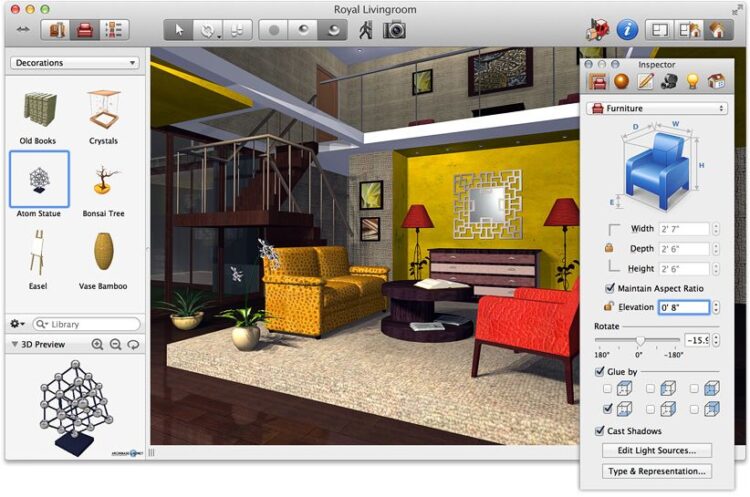Screen dimensions: 750x497
Task: Click the Library search field
Action: [x=88, y=324]
